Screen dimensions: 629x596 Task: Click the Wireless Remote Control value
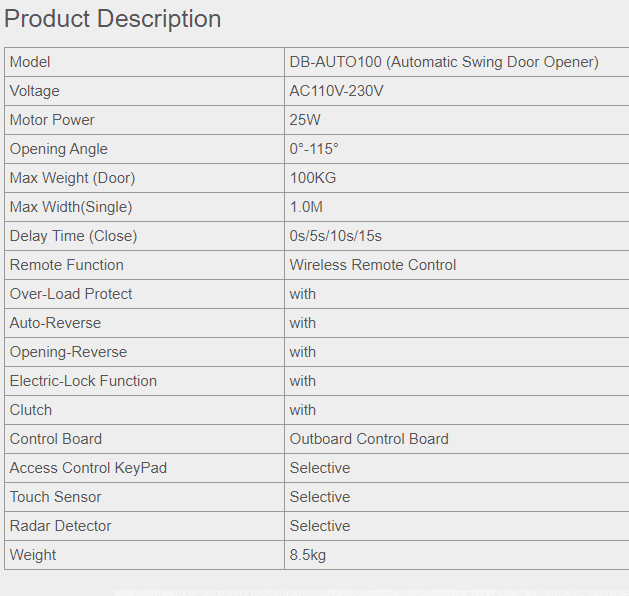[373, 265]
